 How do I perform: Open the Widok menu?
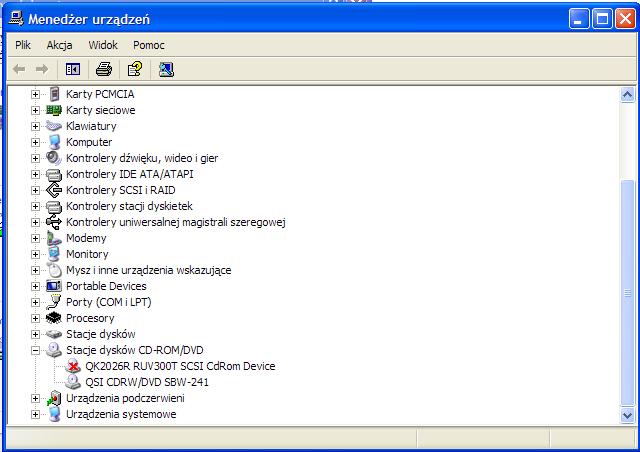coord(103,45)
